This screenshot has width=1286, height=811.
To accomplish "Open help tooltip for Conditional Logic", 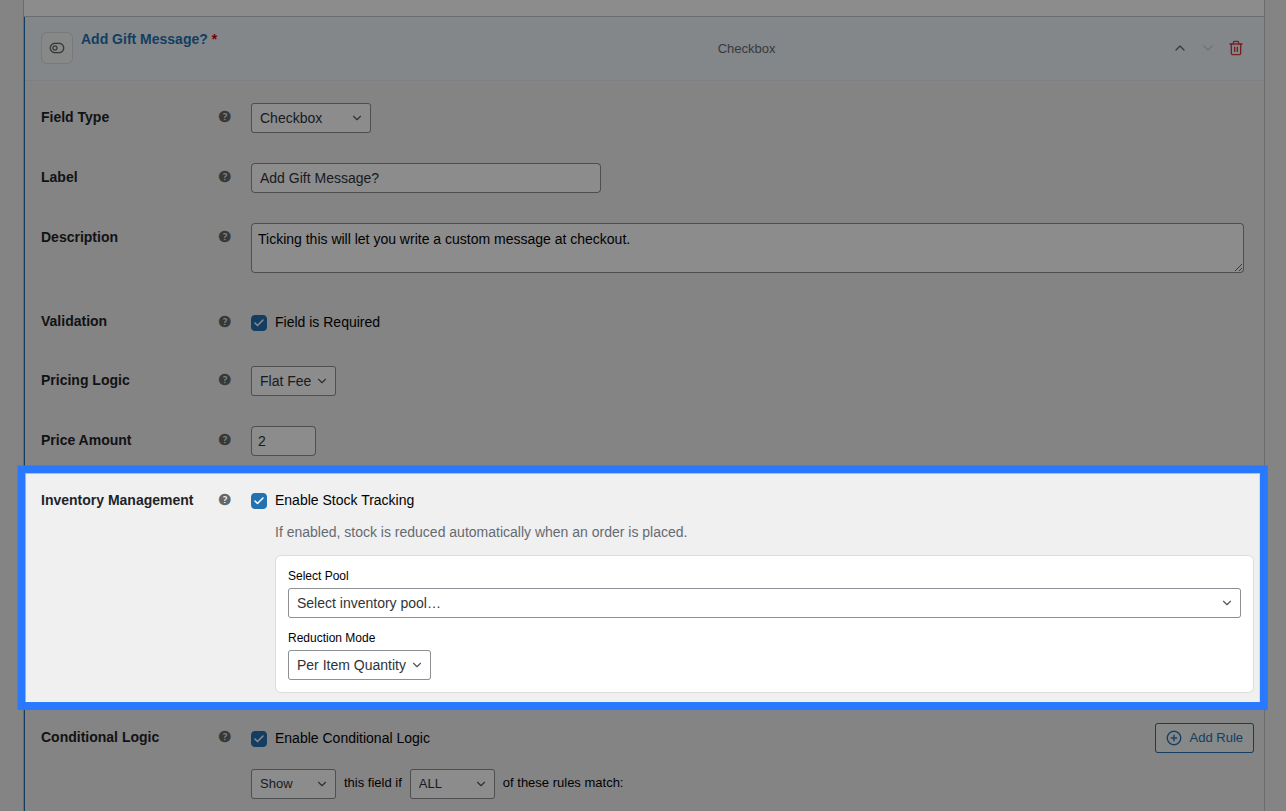I will 225,737.
